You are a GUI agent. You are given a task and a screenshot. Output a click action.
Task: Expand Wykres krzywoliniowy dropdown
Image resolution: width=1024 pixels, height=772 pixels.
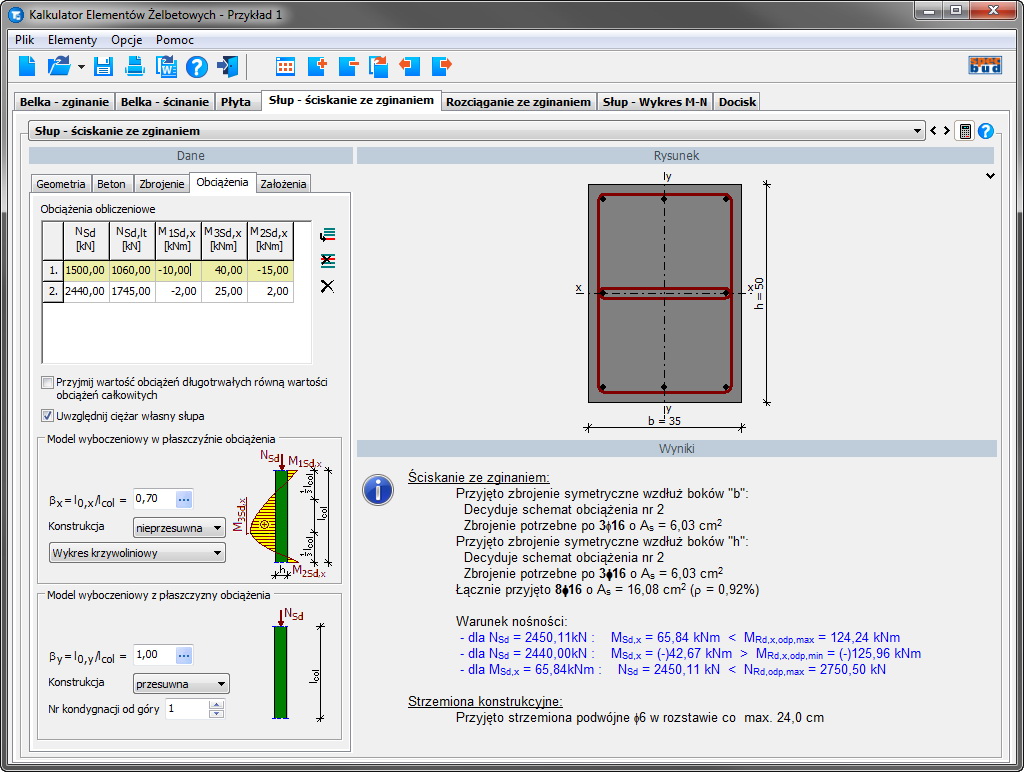click(x=138, y=553)
